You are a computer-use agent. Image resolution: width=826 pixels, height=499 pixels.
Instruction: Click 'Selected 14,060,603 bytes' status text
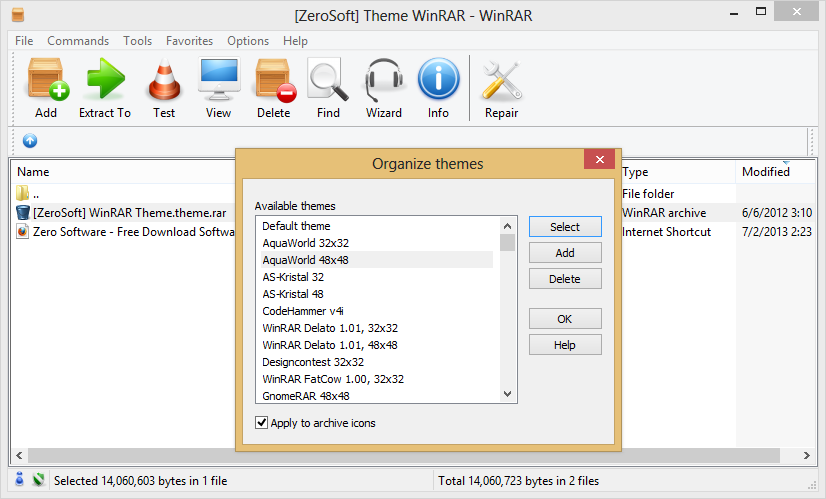tap(140, 481)
